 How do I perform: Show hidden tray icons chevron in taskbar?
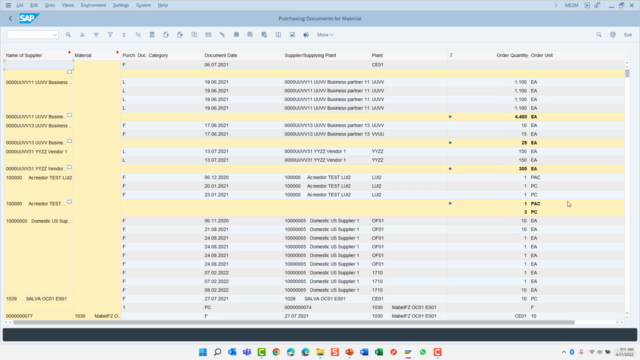point(564,352)
